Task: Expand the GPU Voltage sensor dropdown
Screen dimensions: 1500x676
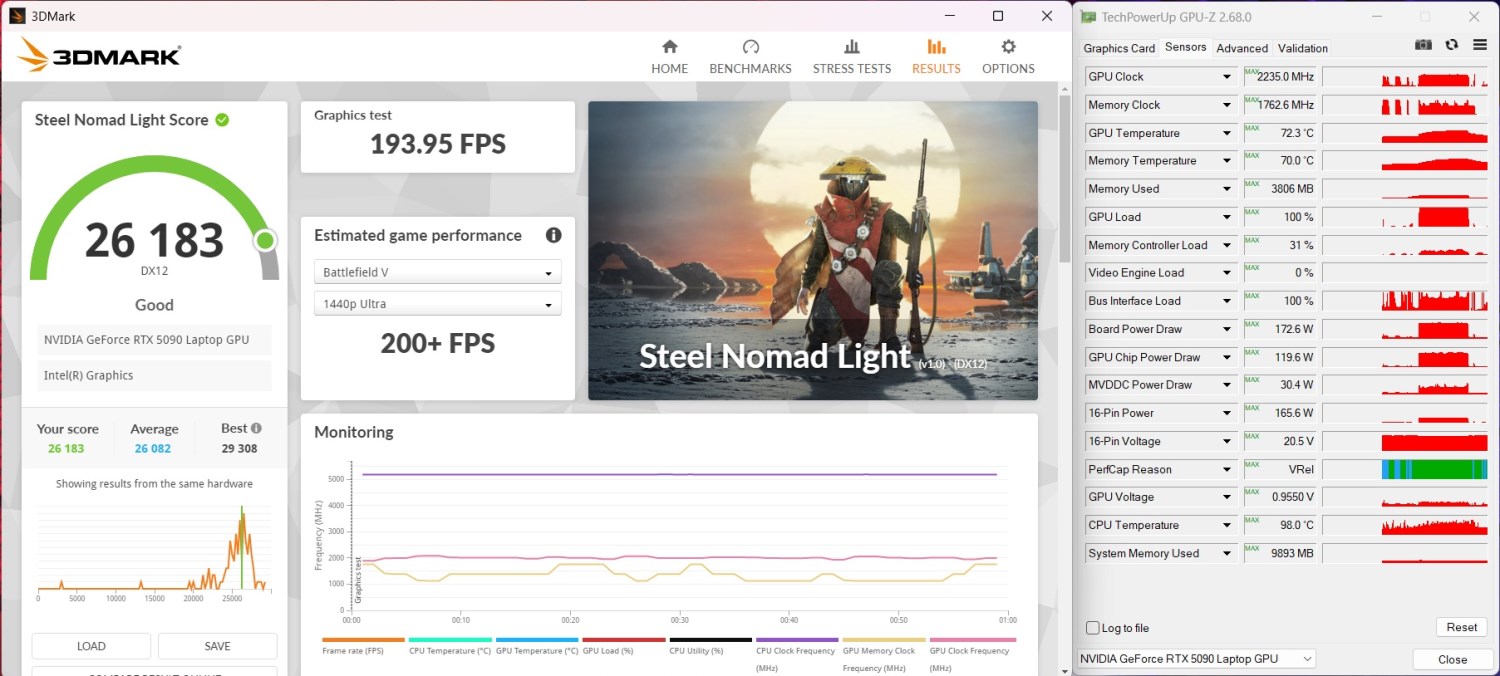Action: click(1227, 497)
